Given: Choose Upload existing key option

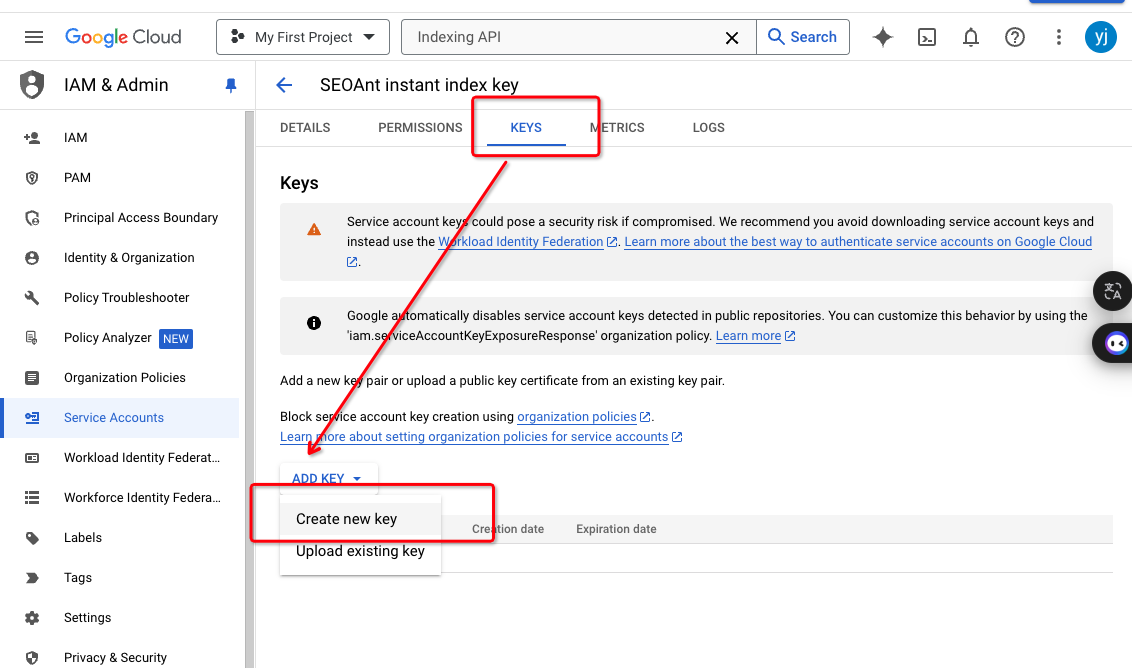Looking at the screenshot, I should coord(360,551).
